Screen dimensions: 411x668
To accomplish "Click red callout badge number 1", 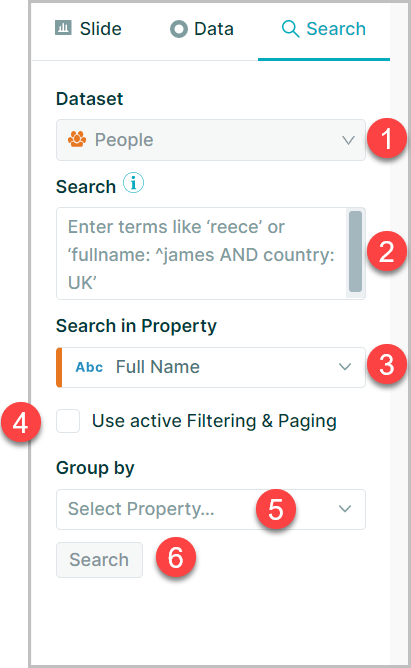I will pos(386,138).
